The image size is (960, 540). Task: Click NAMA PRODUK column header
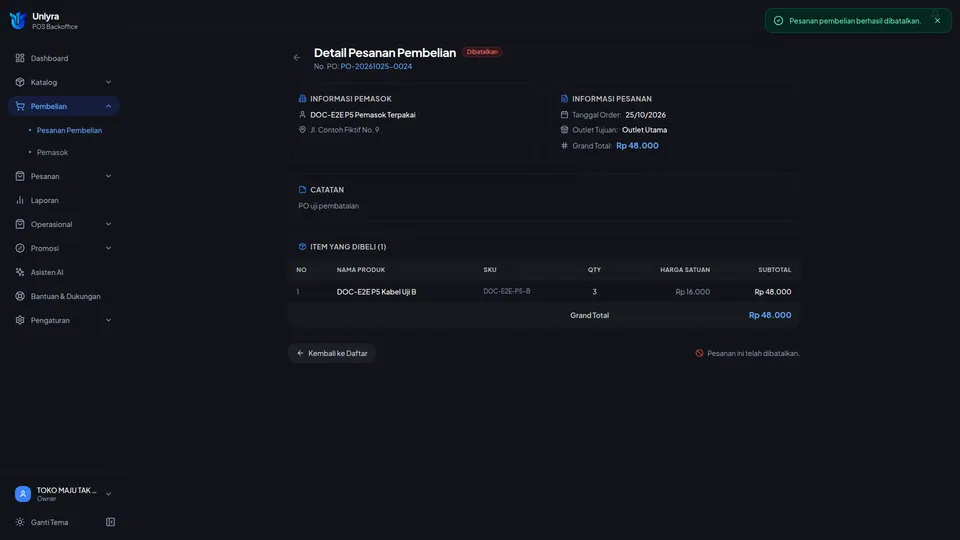[x=361, y=270]
